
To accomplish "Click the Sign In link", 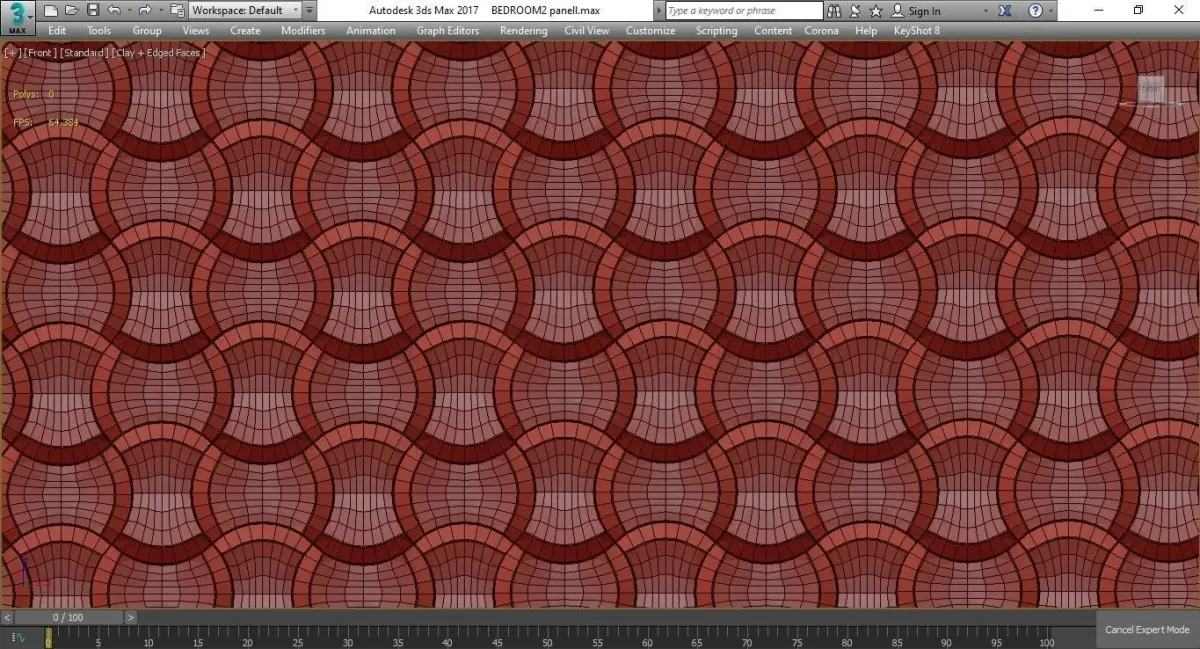I will pyautogui.click(x=924, y=11).
